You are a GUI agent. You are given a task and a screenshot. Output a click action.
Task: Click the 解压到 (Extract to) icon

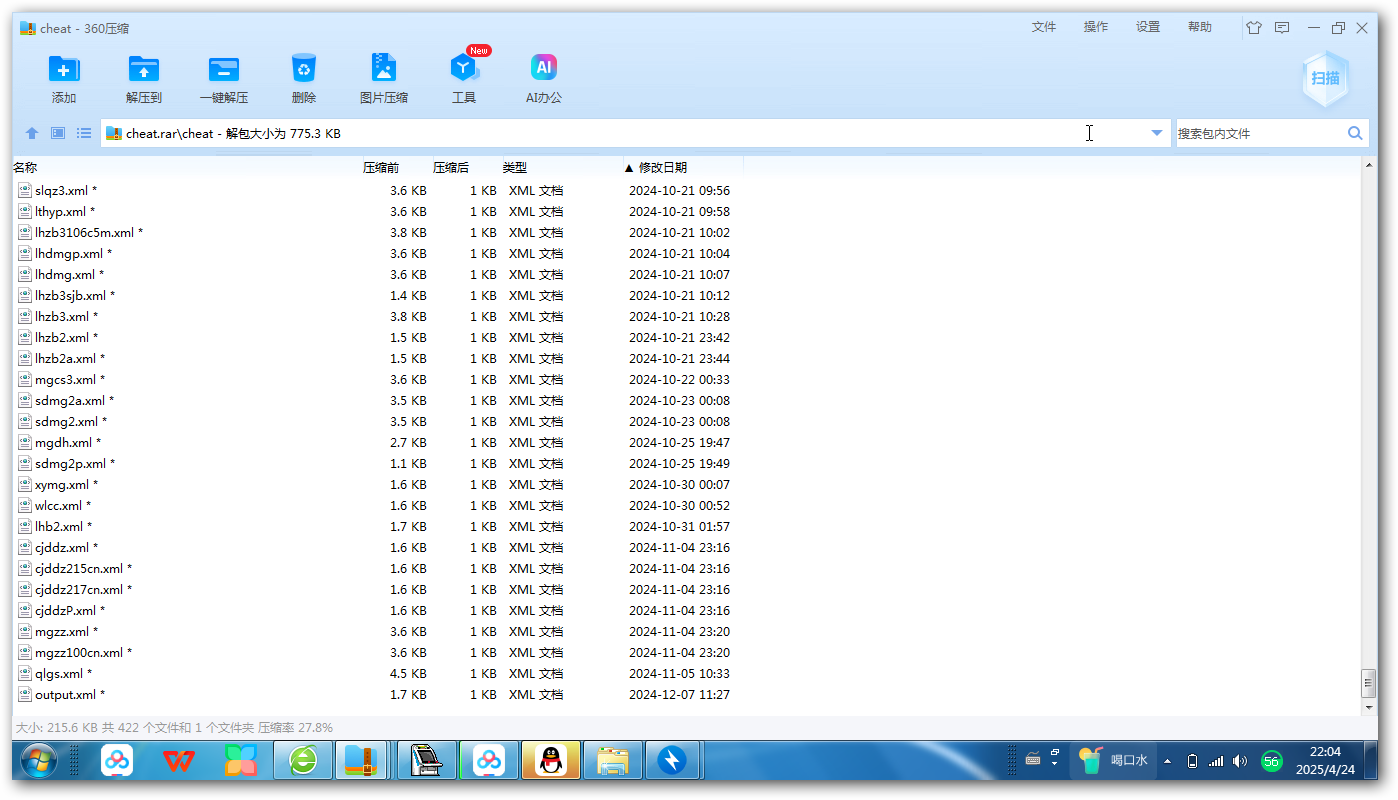(144, 69)
